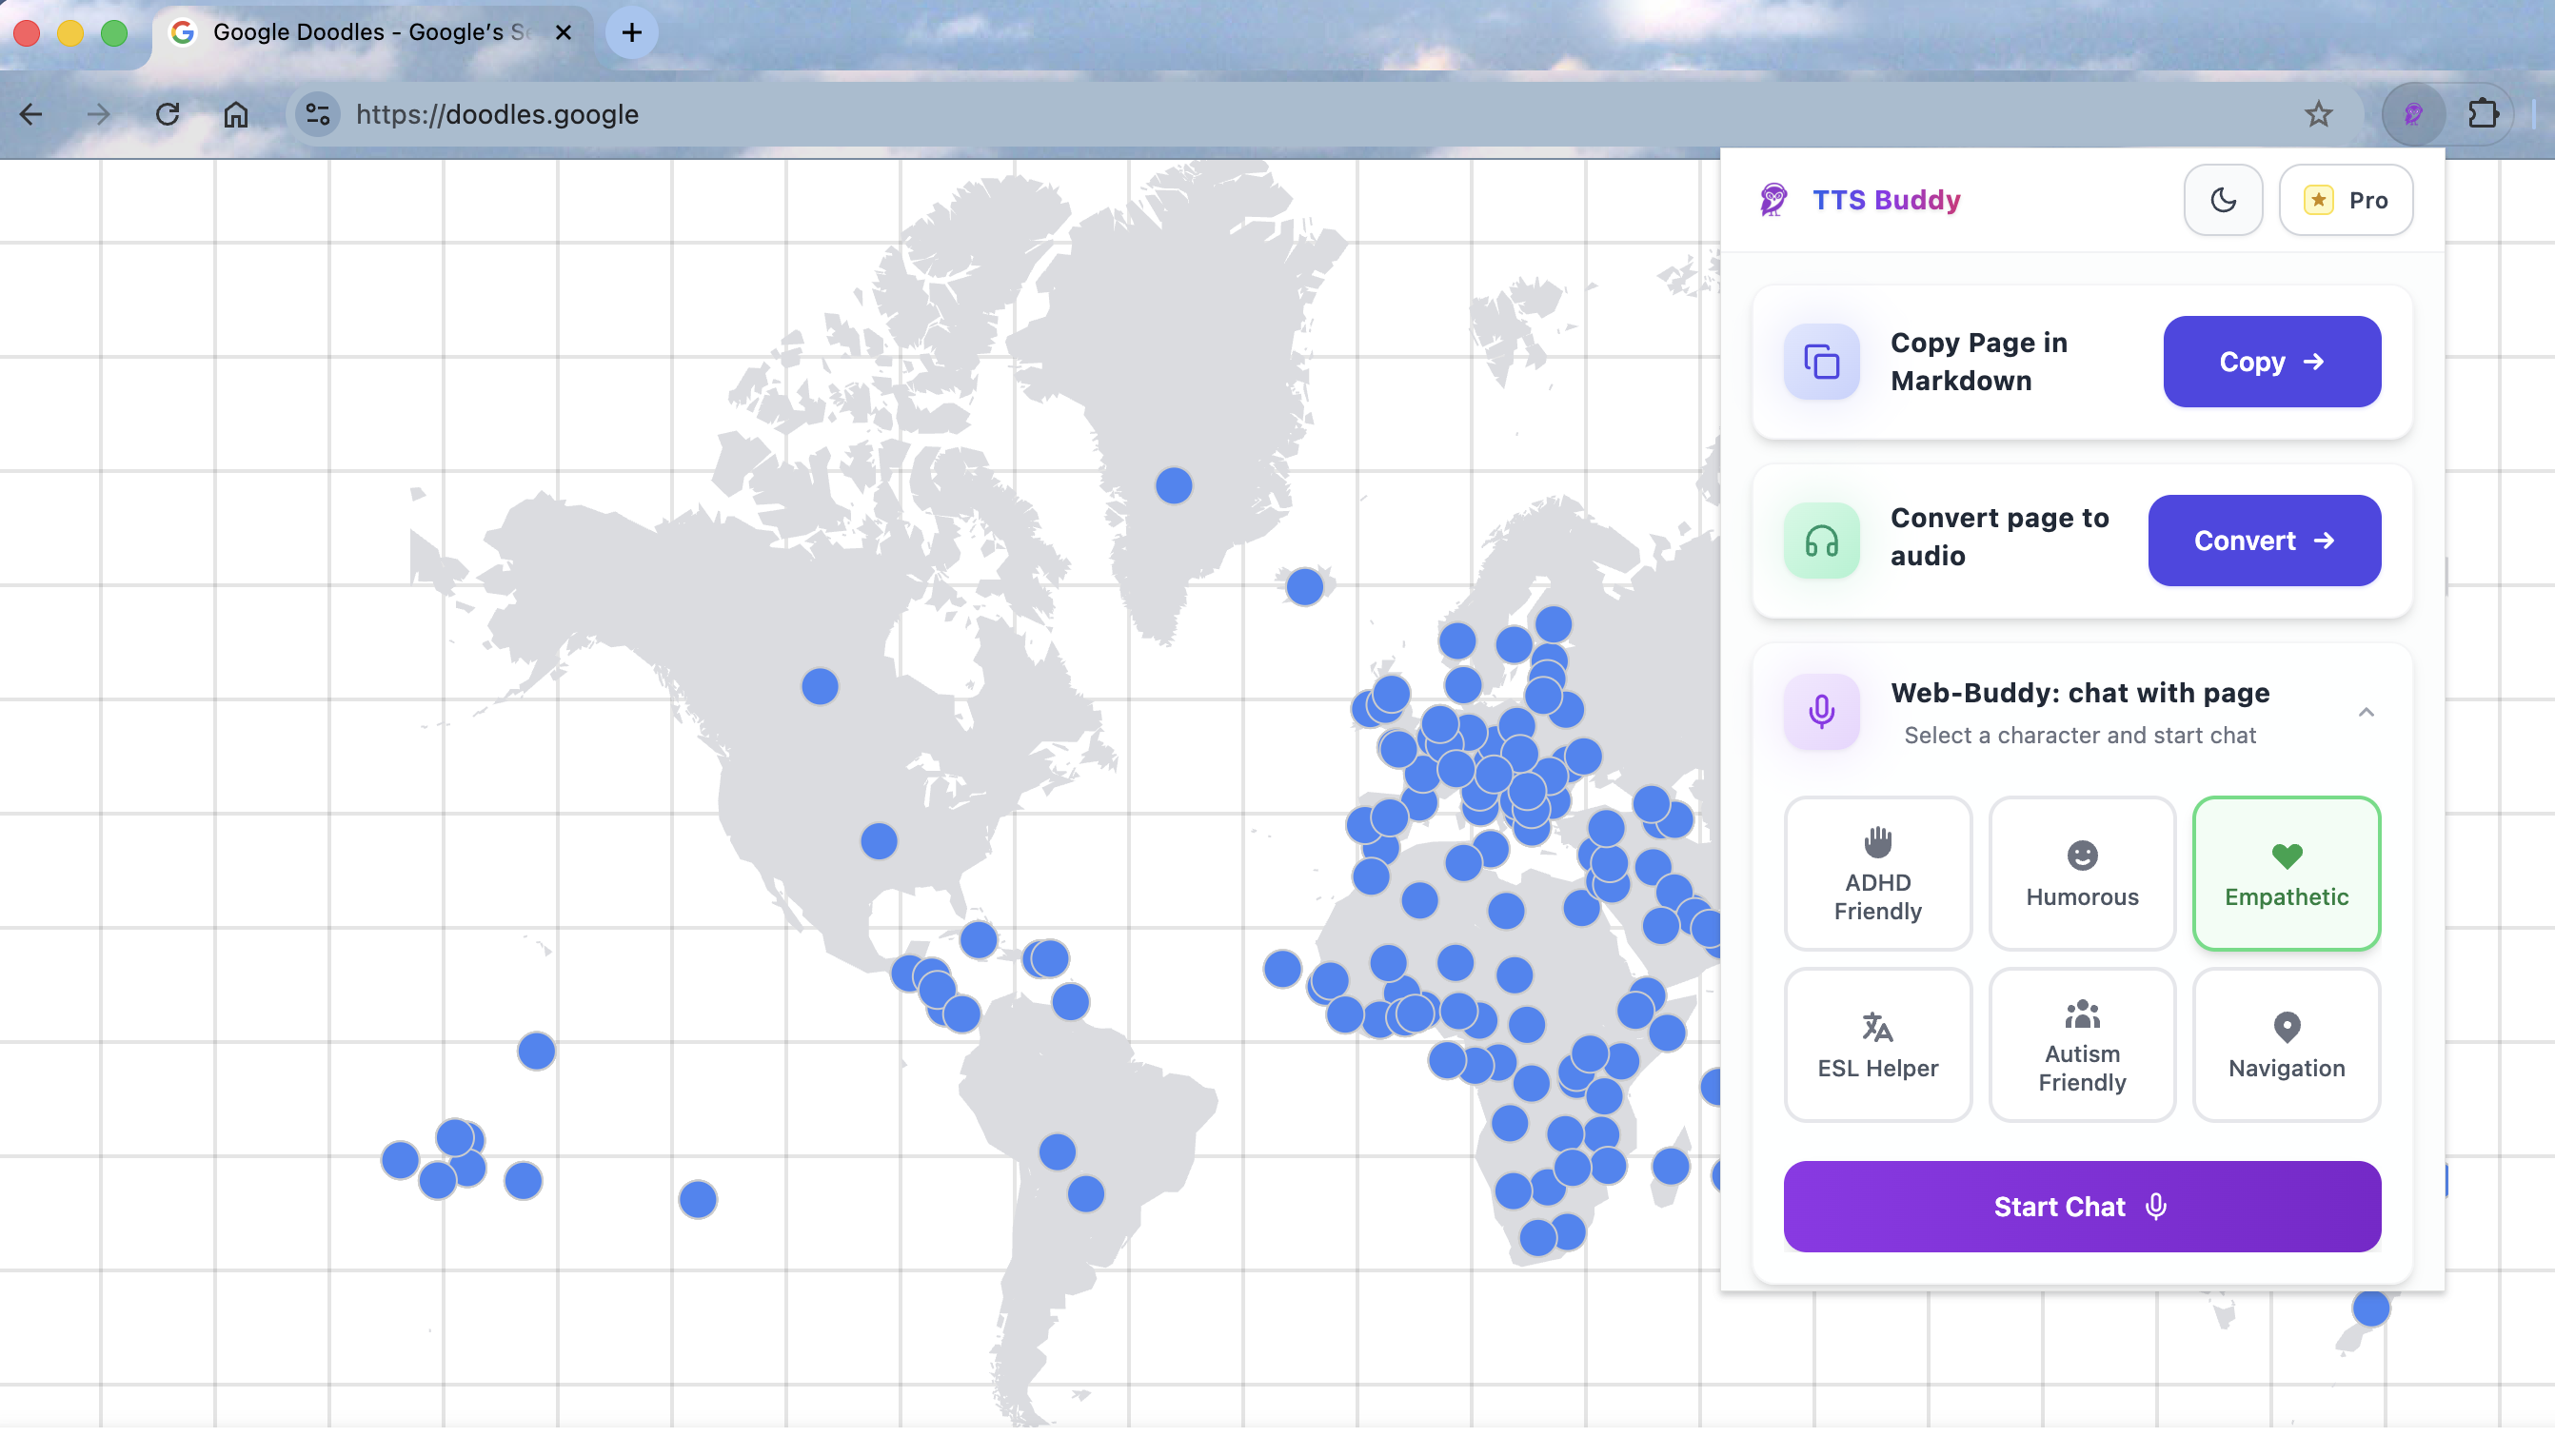Open a new browser tab
The height and width of the screenshot is (1456, 2555).
pos(632,32)
